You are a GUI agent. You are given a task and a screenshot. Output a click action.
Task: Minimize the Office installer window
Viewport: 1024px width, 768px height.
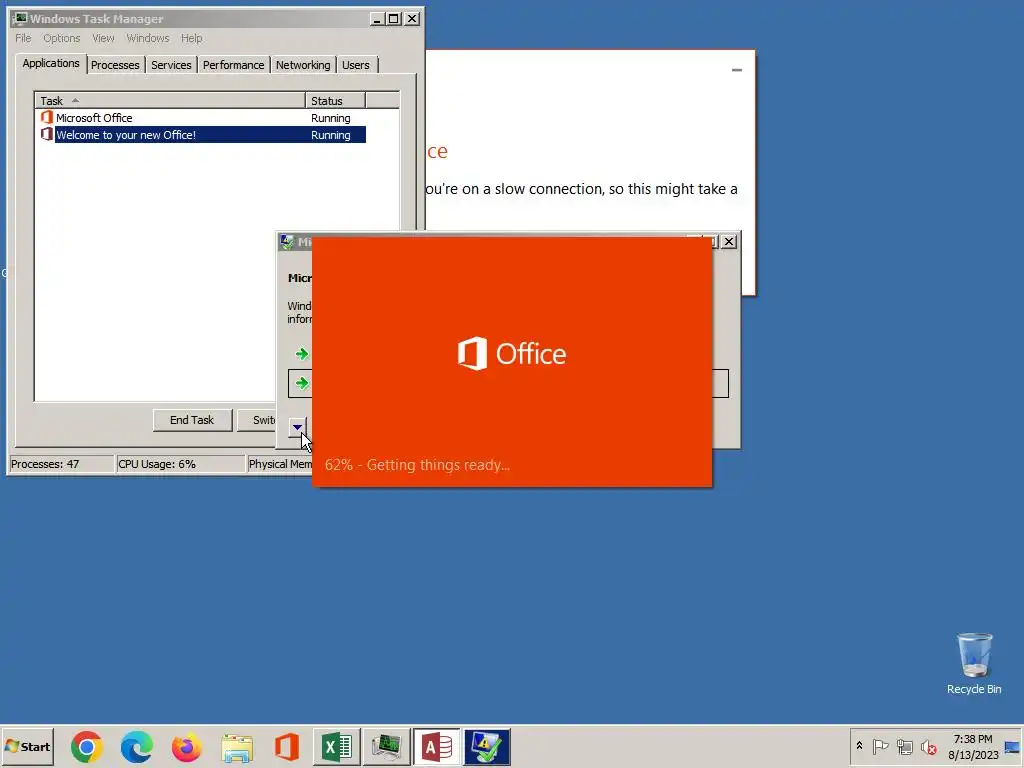coord(737,70)
